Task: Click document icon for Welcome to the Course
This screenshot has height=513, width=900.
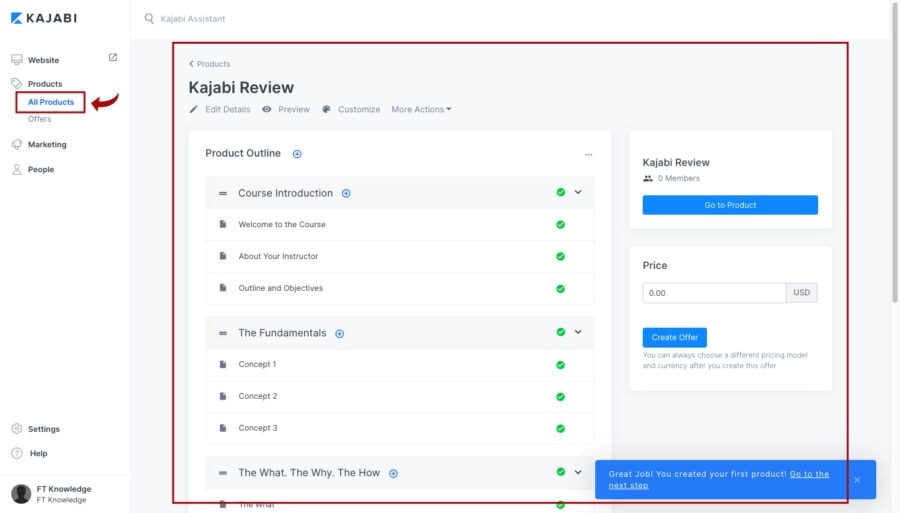Action: click(x=223, y=224)
